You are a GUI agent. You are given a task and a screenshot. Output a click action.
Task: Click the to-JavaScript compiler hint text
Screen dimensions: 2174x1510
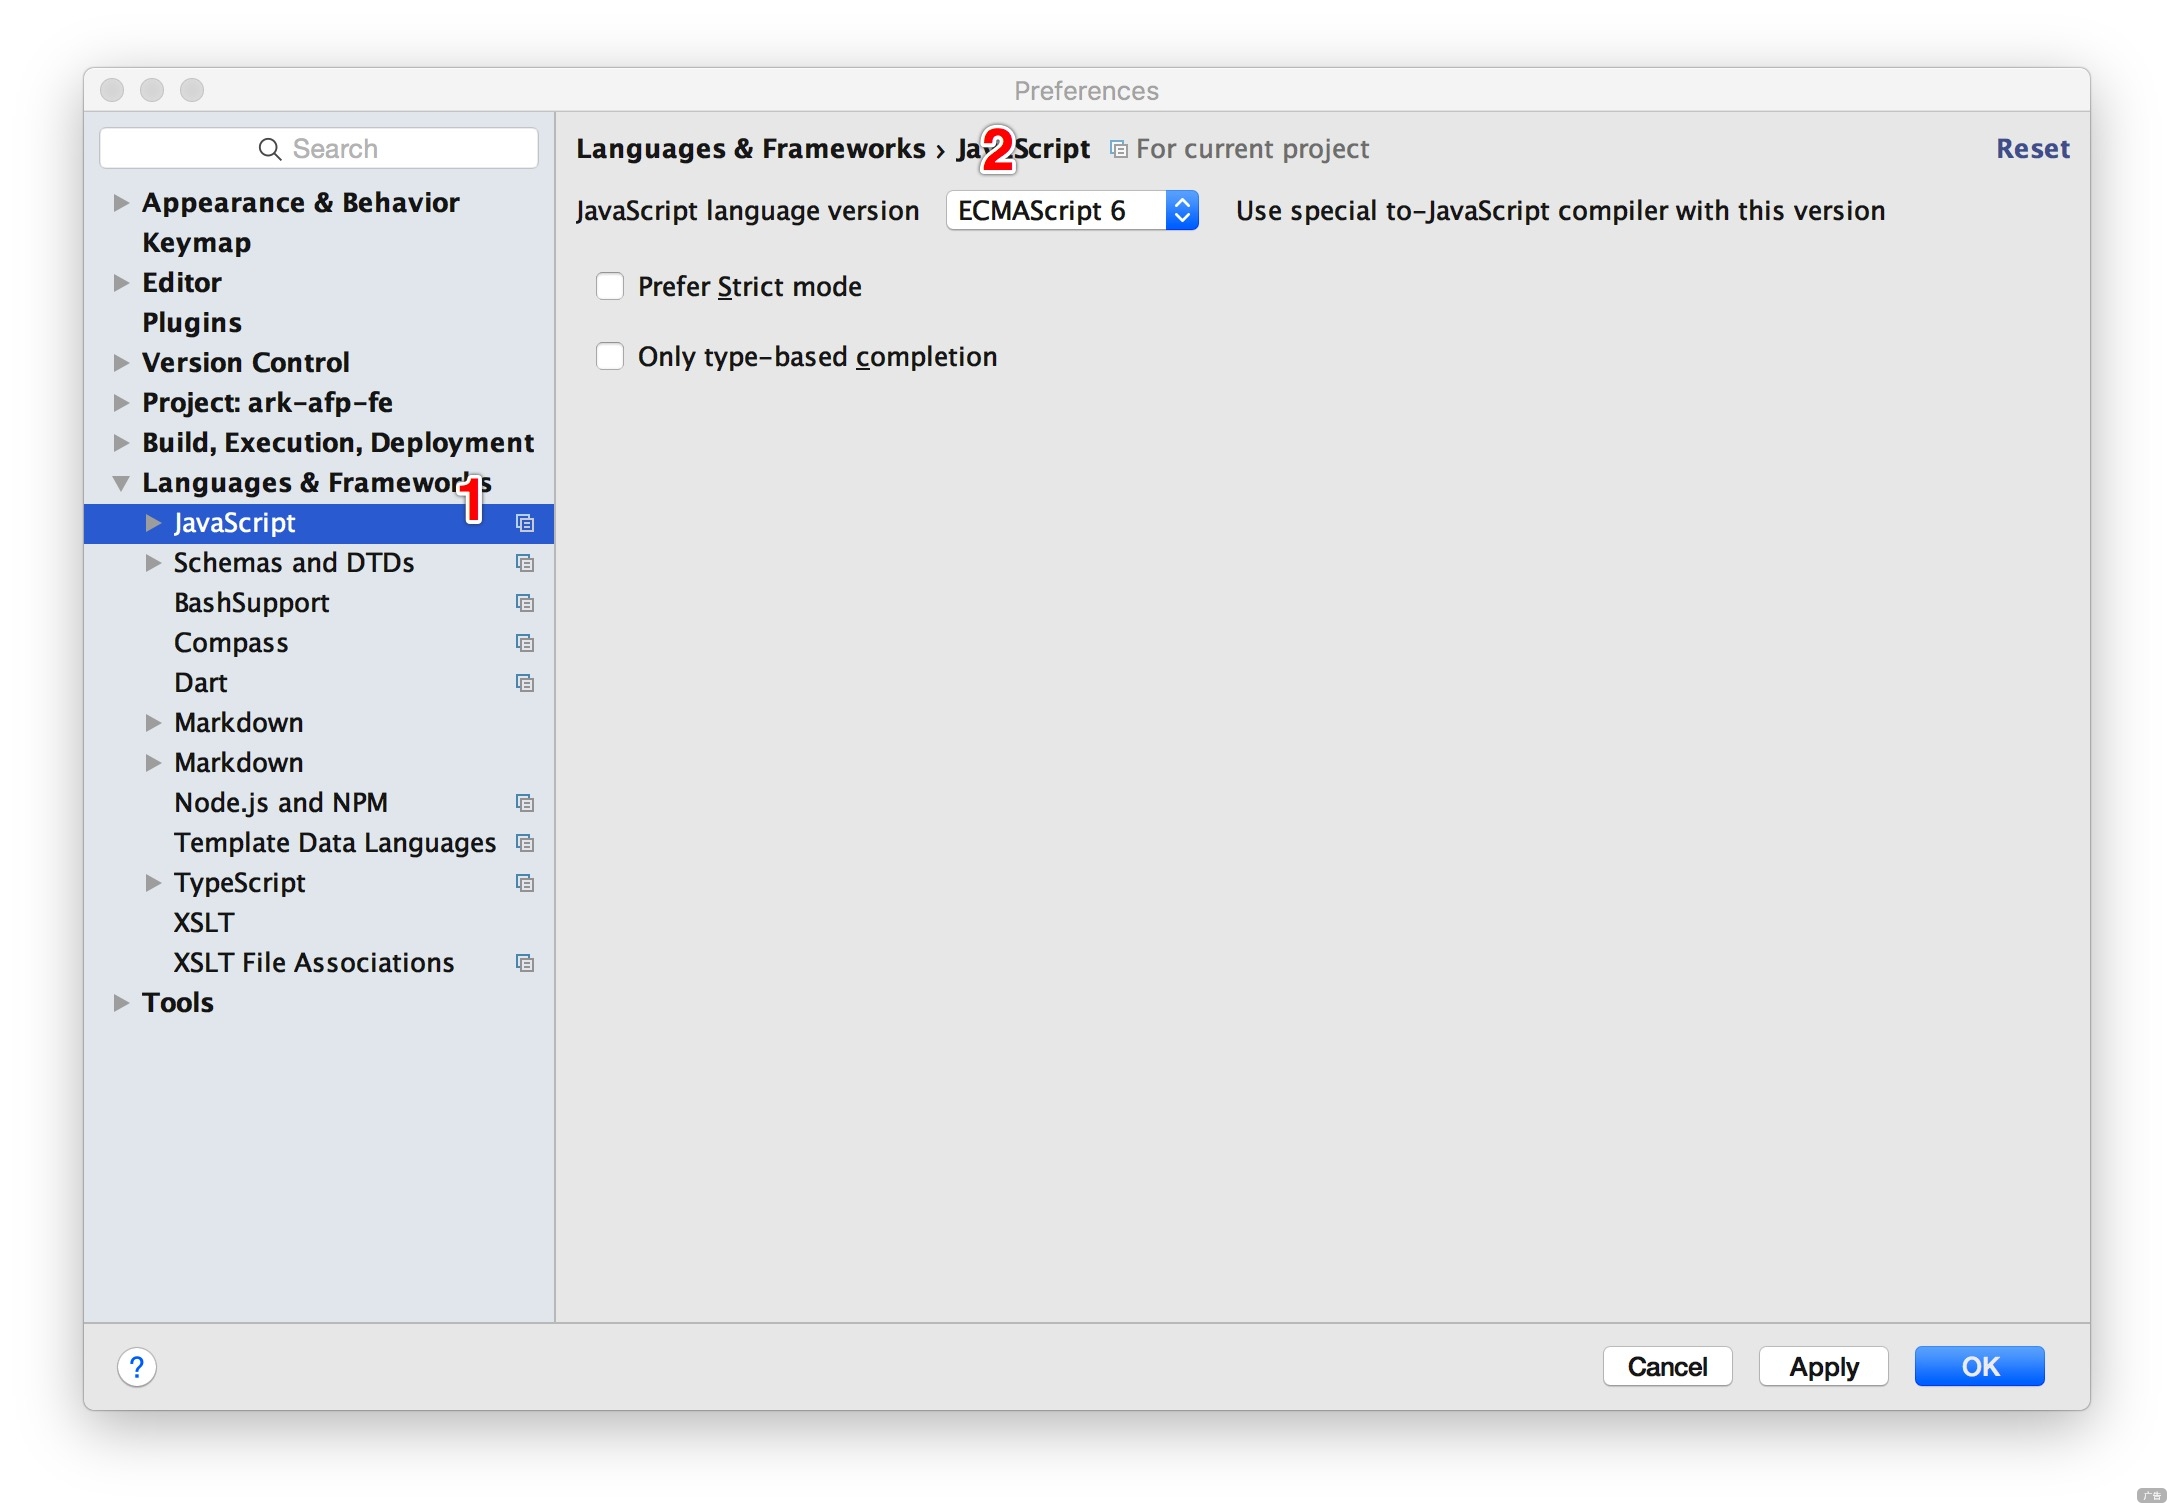[x=1560, y=211]
